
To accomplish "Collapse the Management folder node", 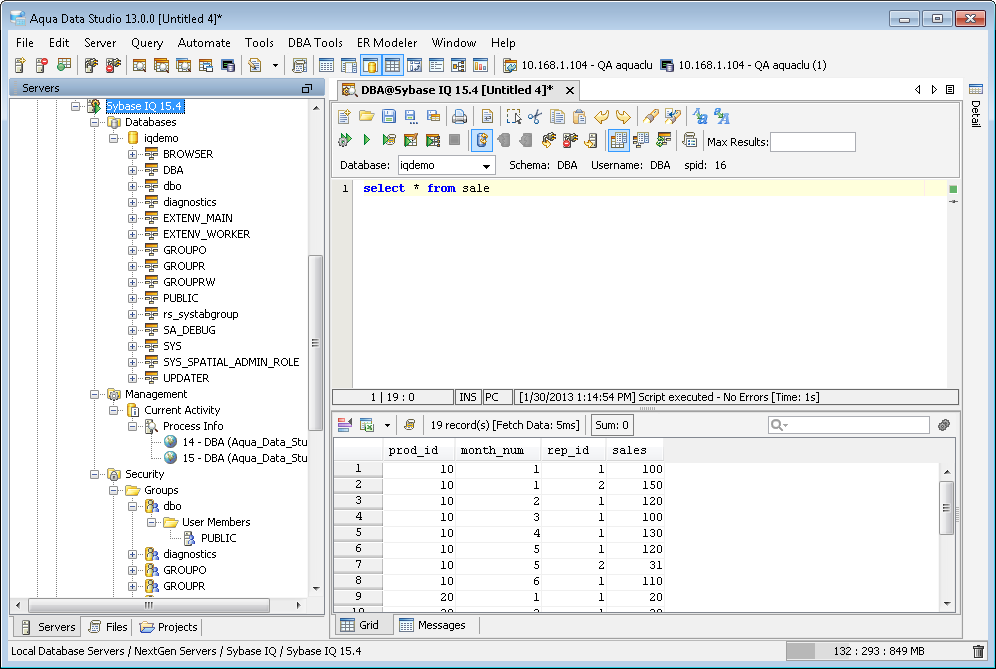I will pyautogui.click(x=95, y=395).
